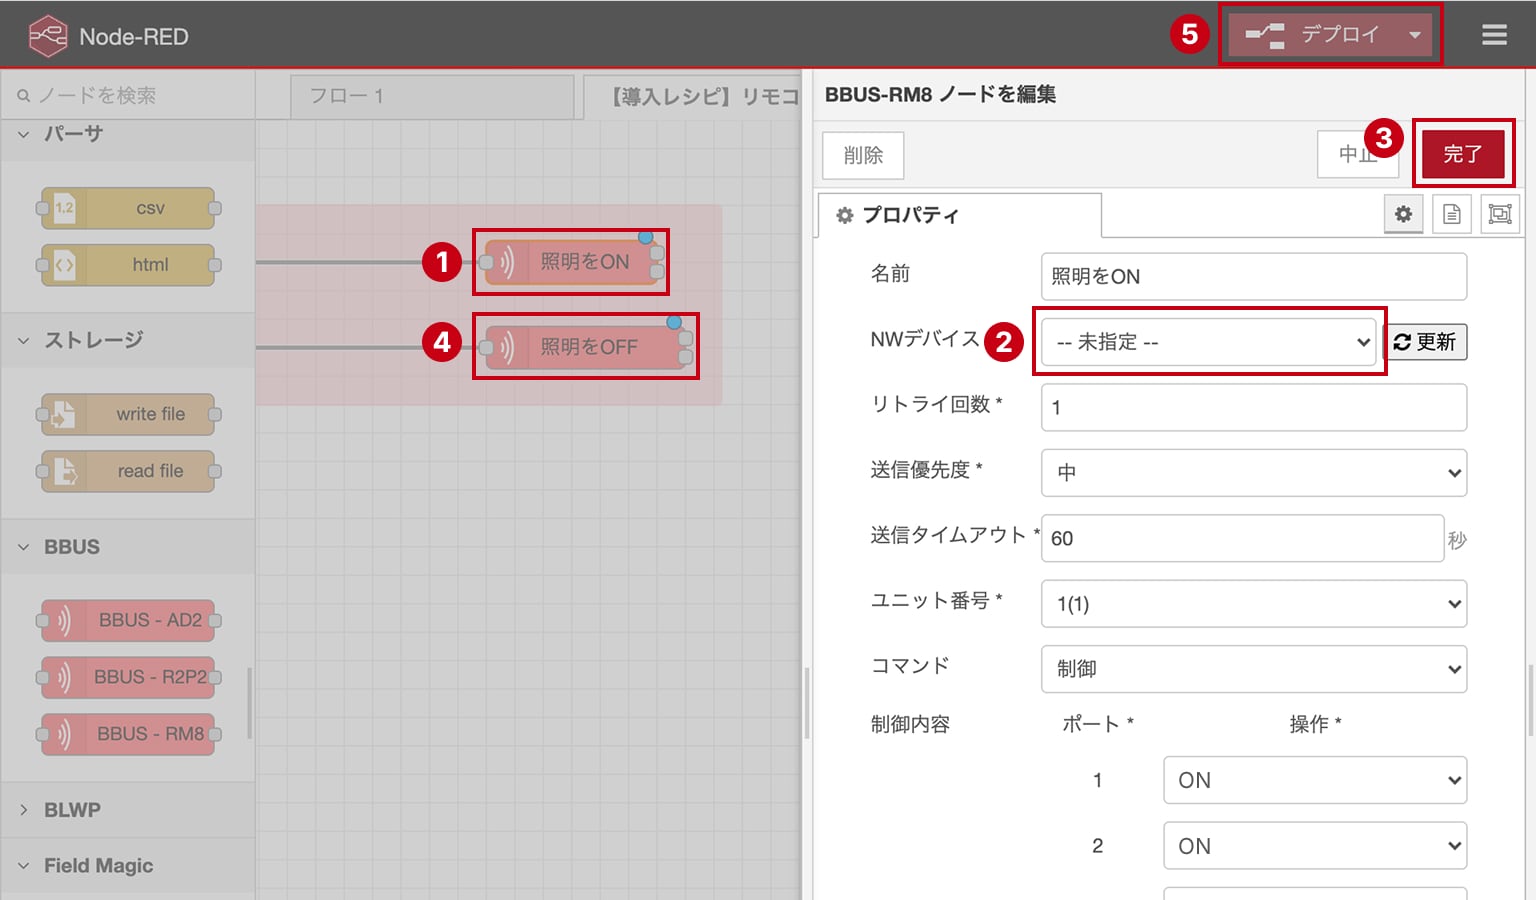Click the 照明をOFF node input port
1536x900 pixels.
pos(486,347)
